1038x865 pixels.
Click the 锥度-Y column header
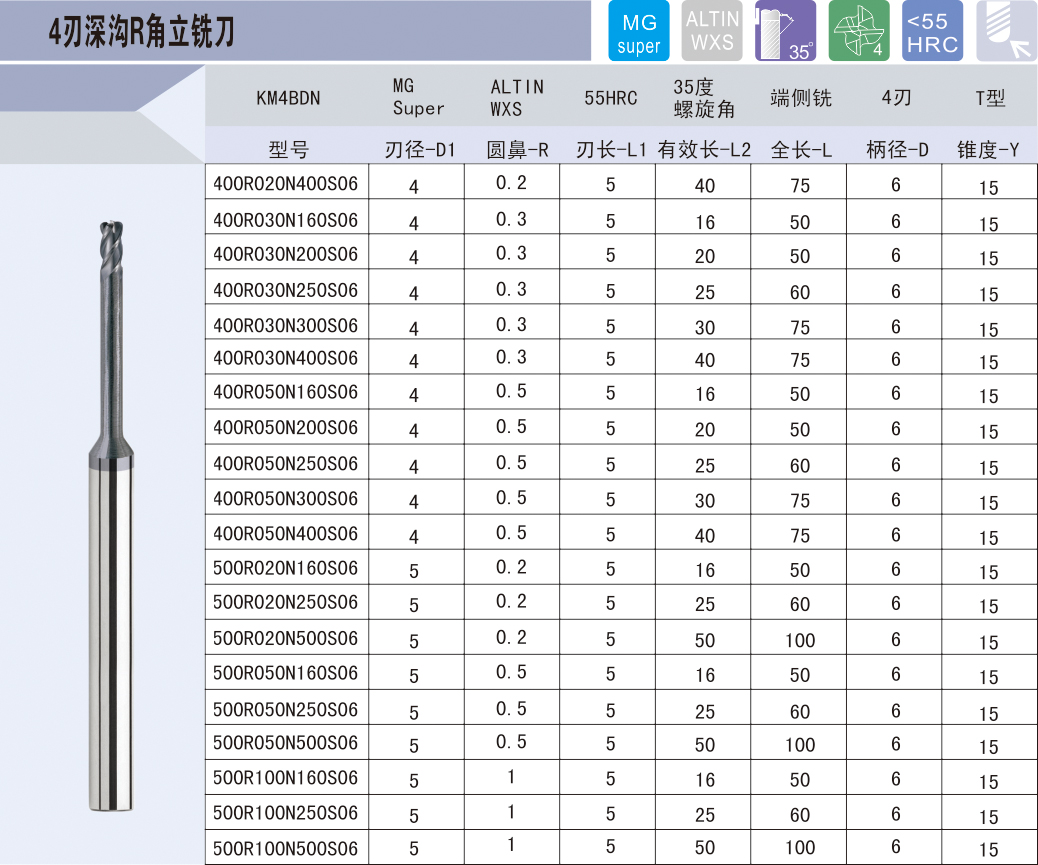pos(987,150)
